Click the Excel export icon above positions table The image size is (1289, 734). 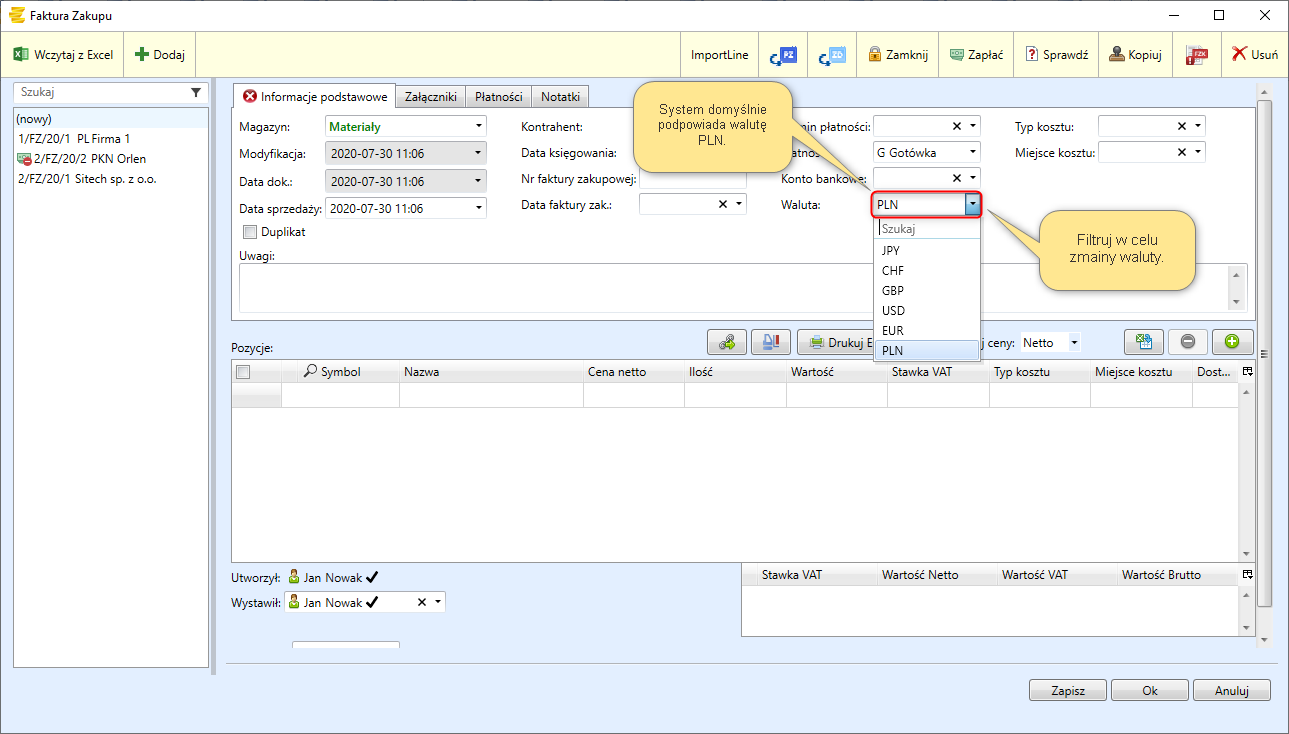click(x=1143, y=342)
